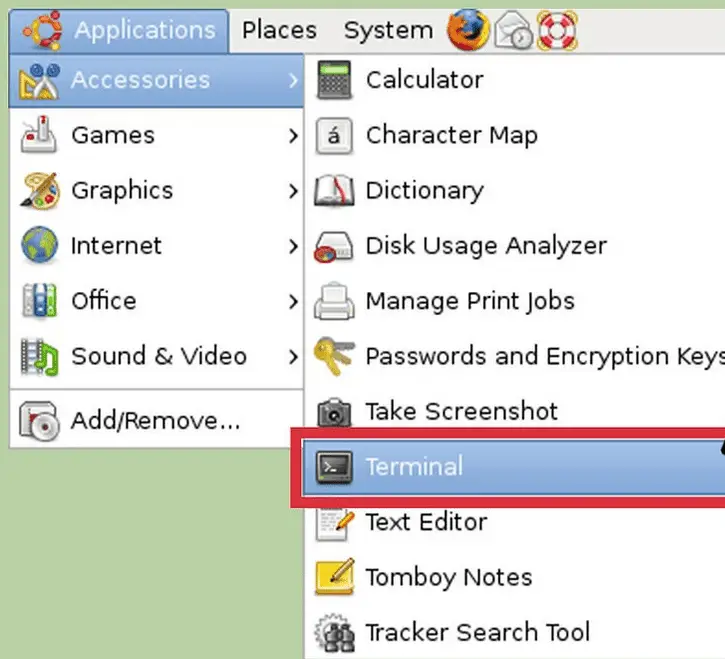The height and width of the screenshot is (659, 725).
Task: Click the Take Screenshot camera icon
Action: coord(334,411)
